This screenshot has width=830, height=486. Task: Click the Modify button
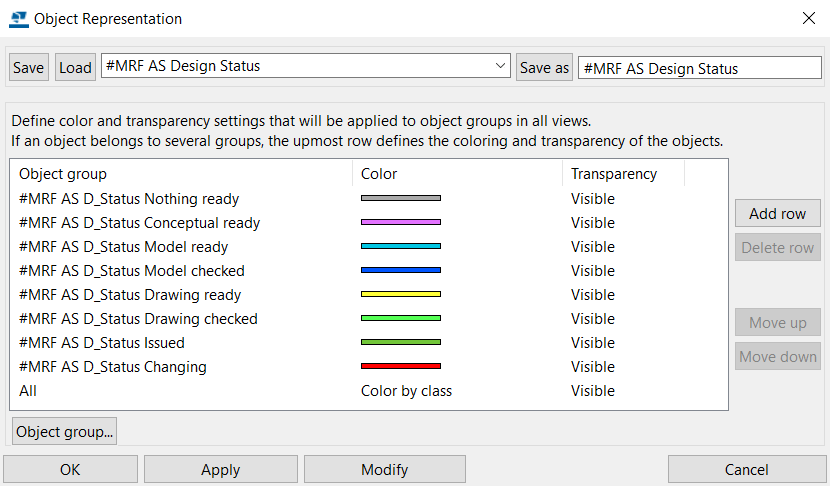pyautogui.click(x=385, y=470)
